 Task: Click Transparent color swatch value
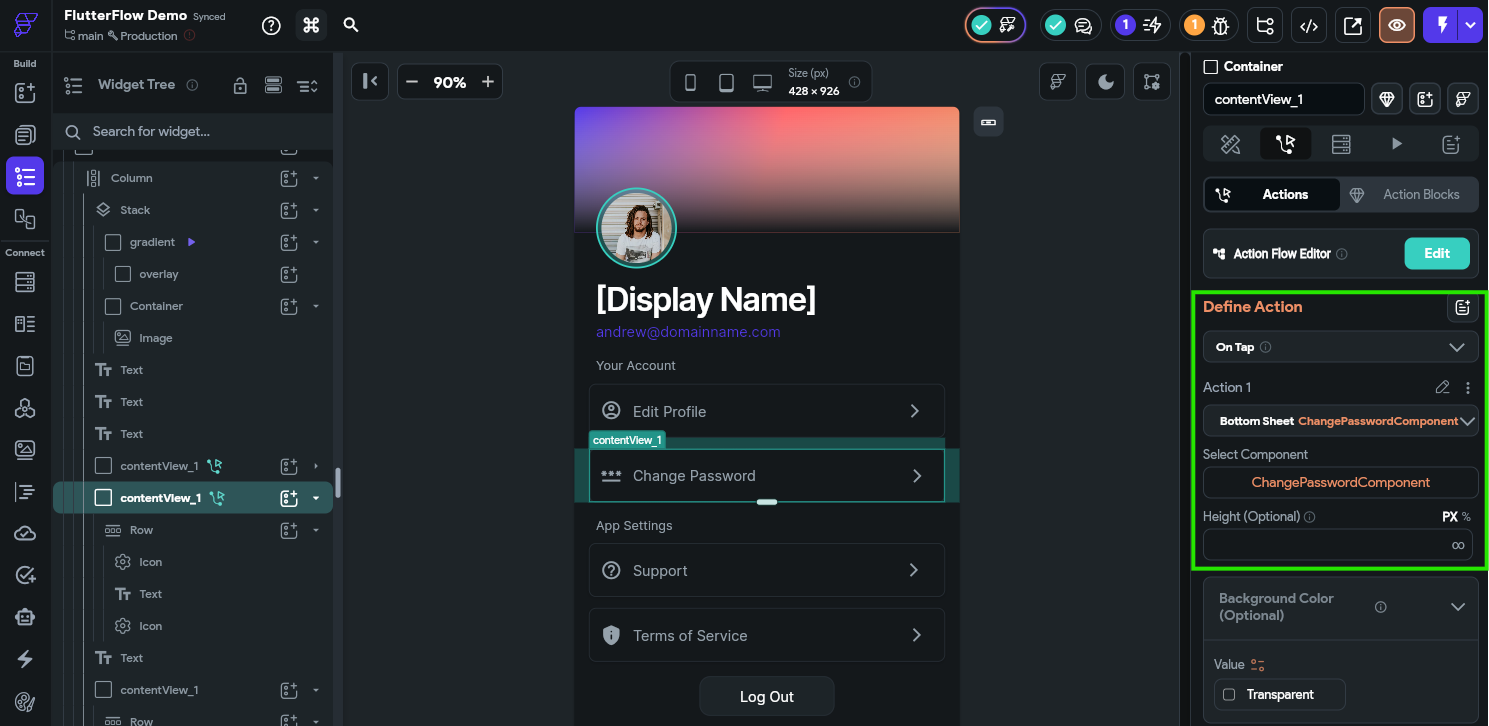(1279, 694)
